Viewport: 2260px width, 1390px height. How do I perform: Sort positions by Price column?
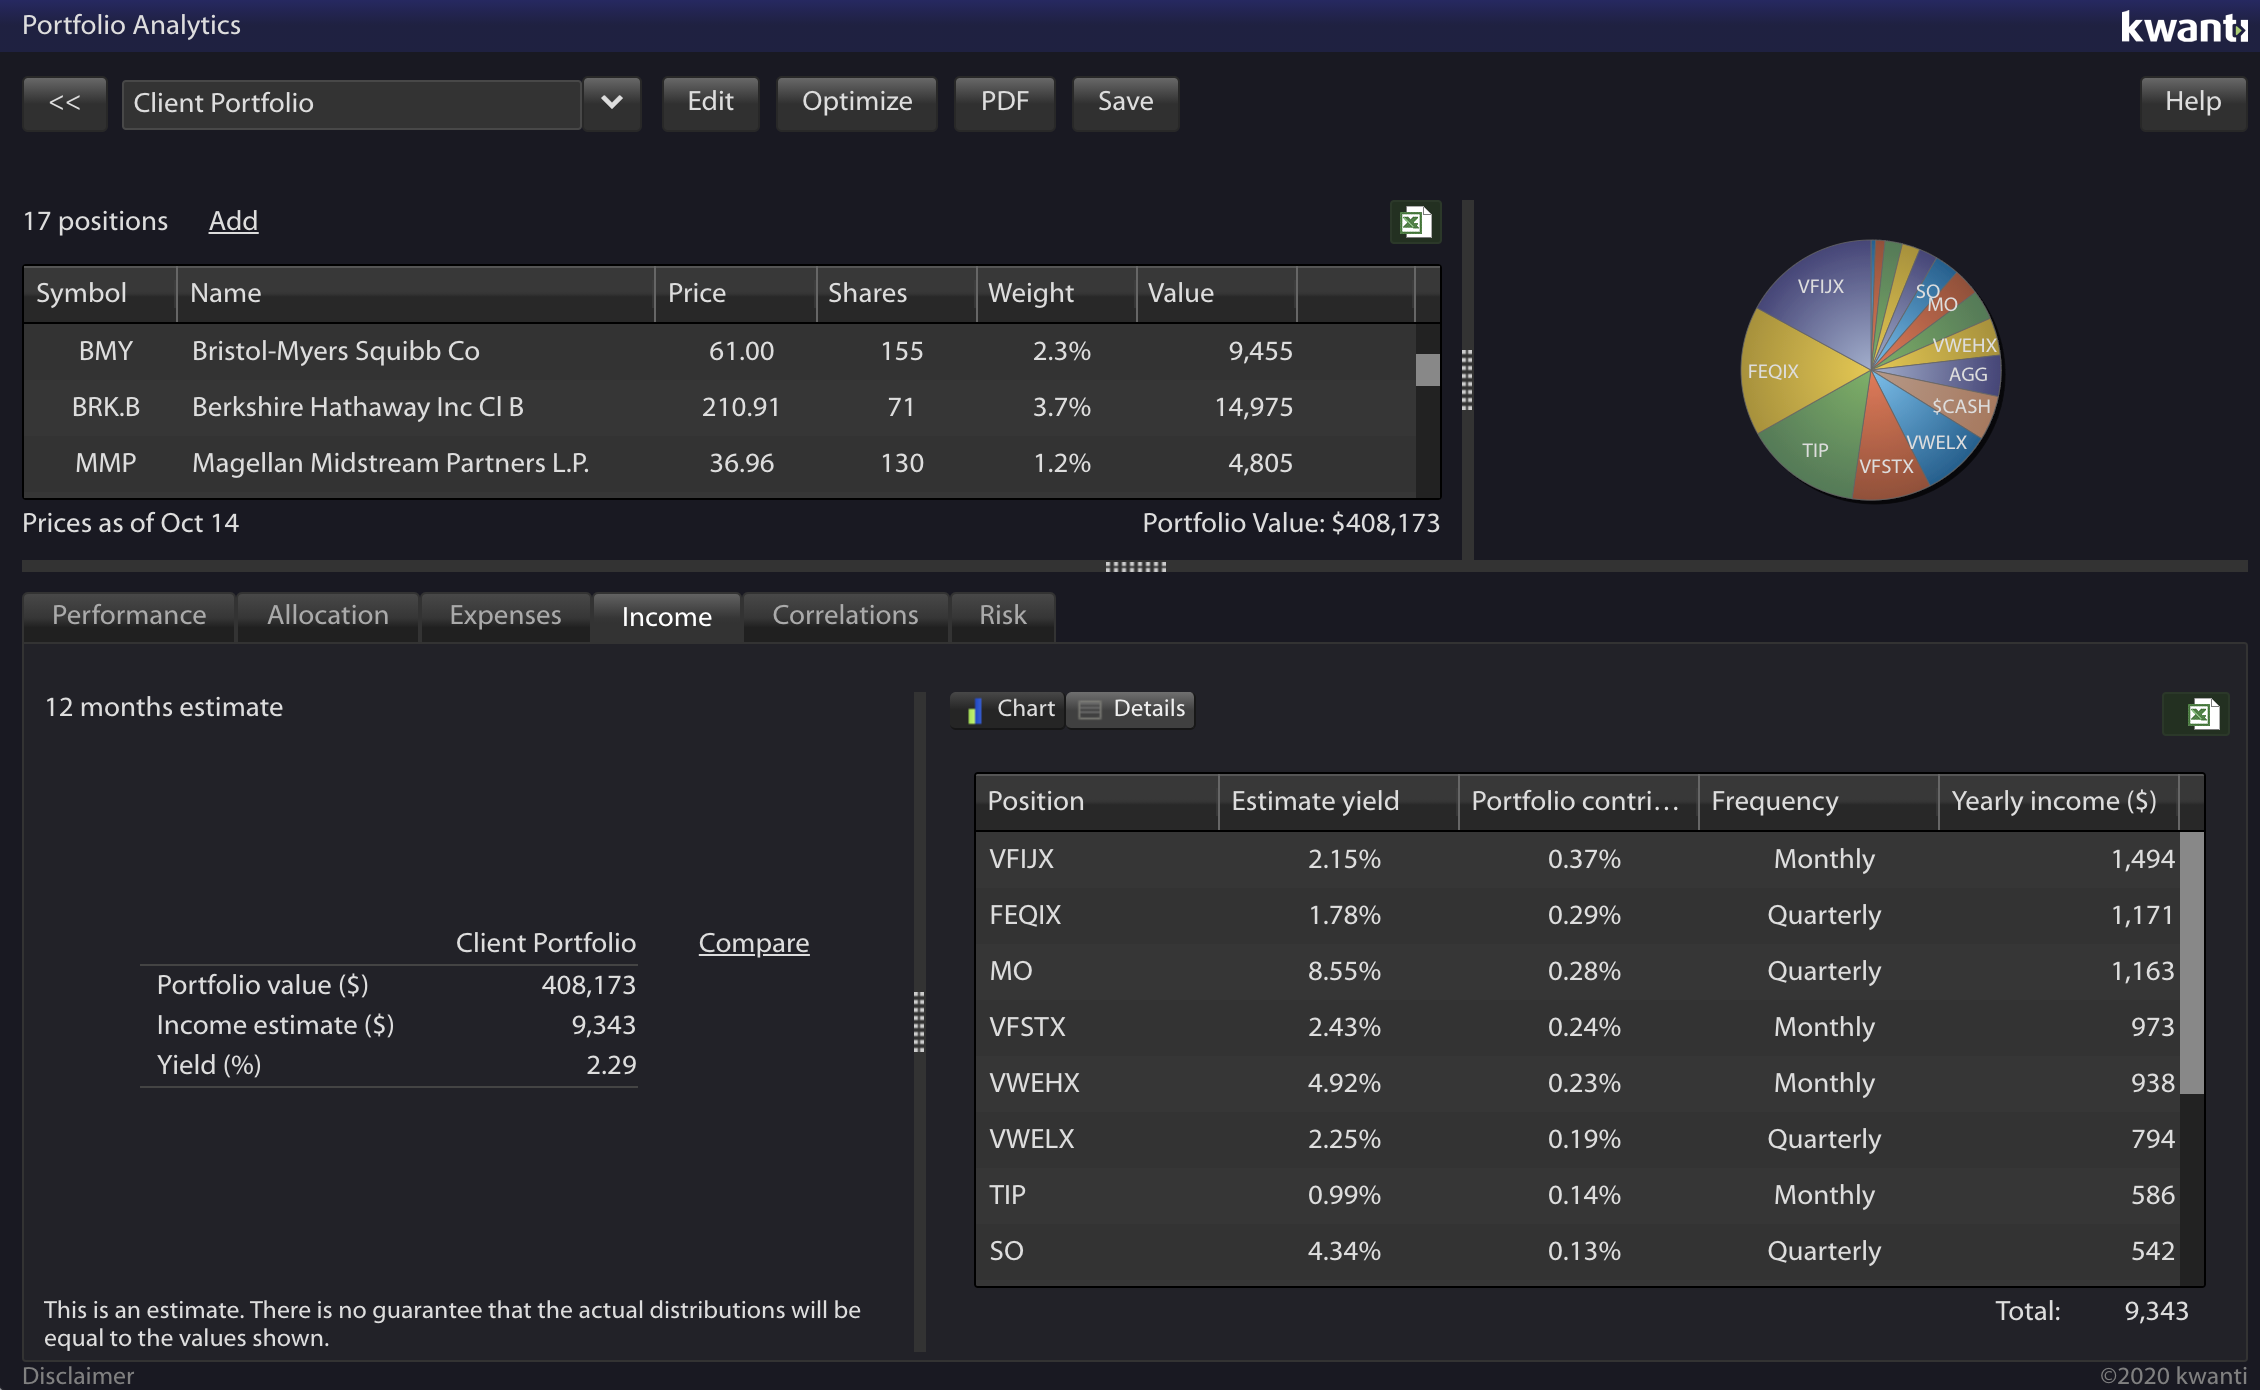point(735,294)
